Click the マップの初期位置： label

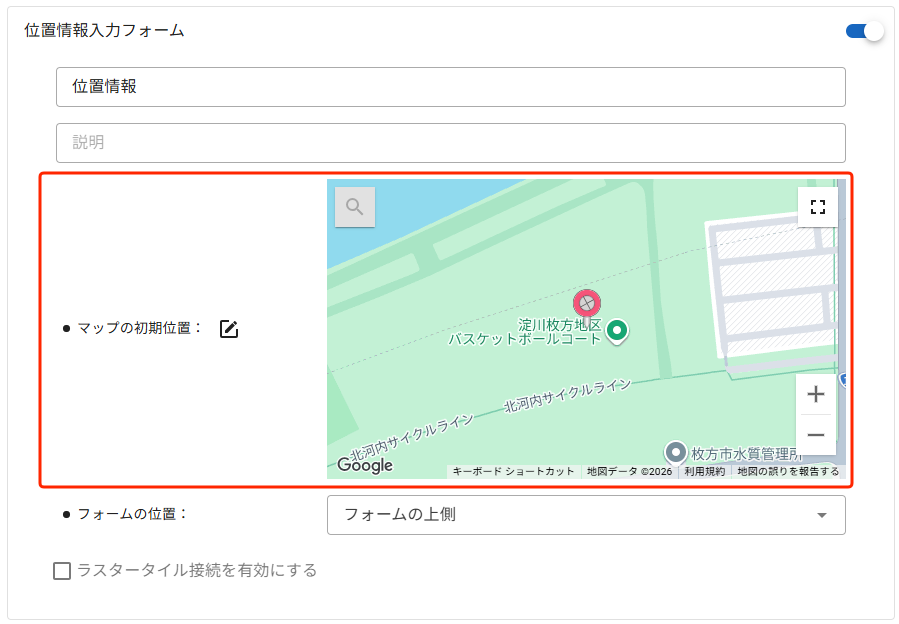point(140,328)
